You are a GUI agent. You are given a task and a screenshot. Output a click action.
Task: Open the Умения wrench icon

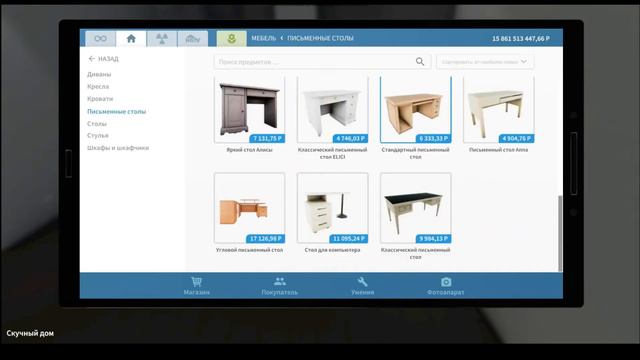point(362,282)
